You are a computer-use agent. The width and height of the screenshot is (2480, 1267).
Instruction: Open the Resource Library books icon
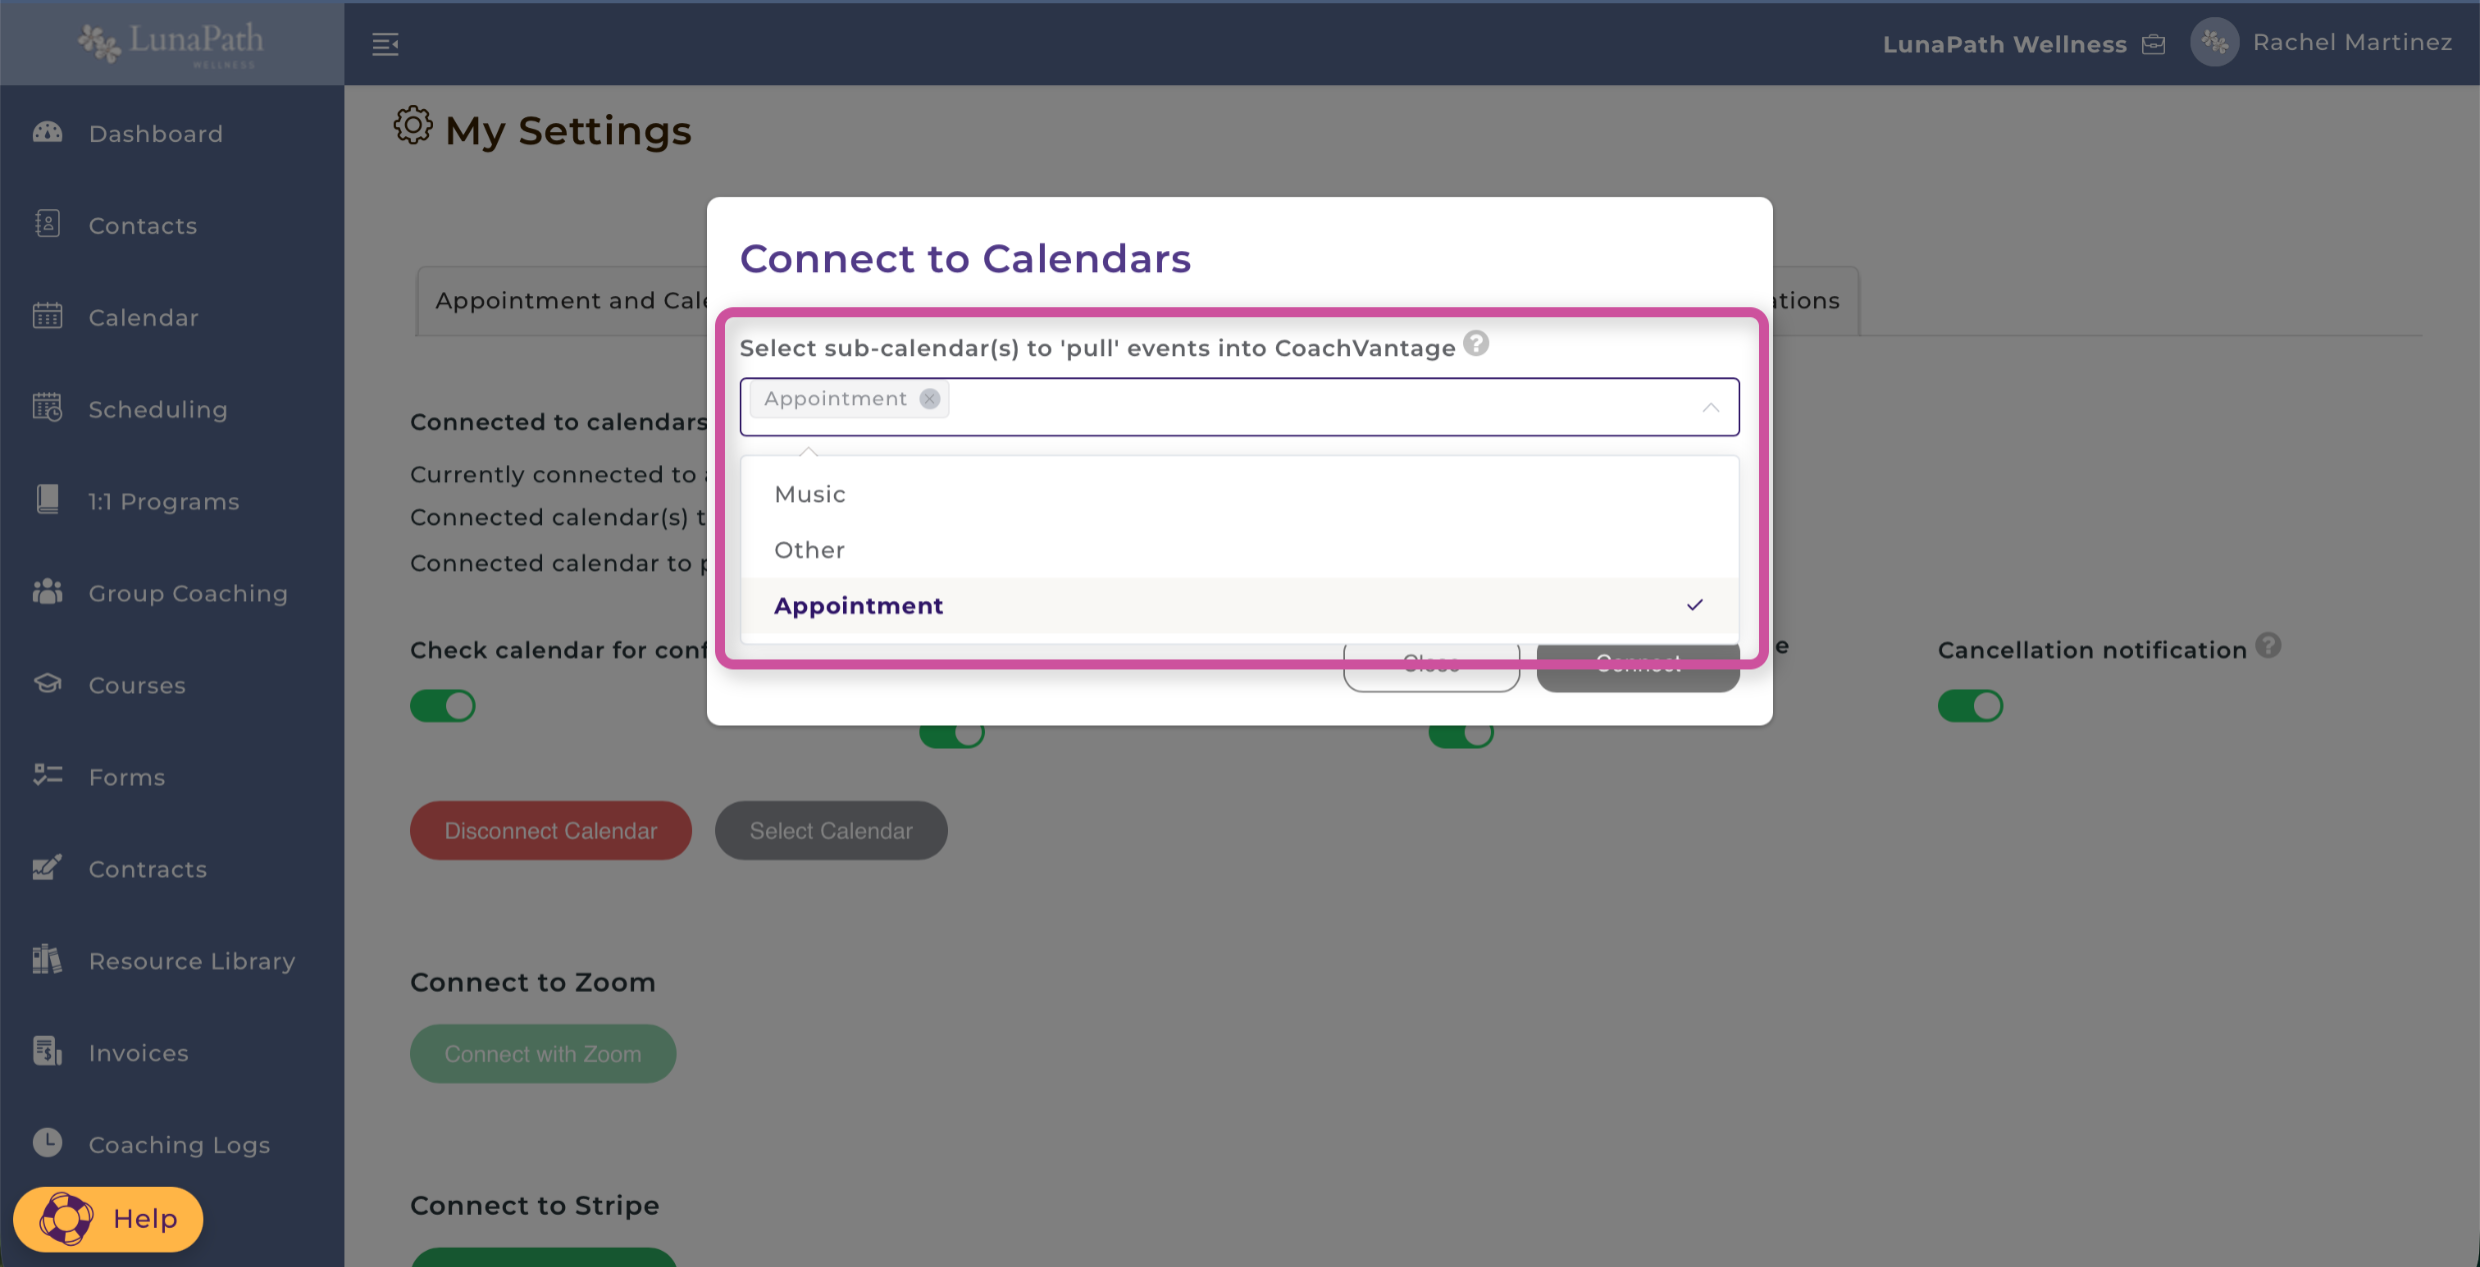click(47, 960)
